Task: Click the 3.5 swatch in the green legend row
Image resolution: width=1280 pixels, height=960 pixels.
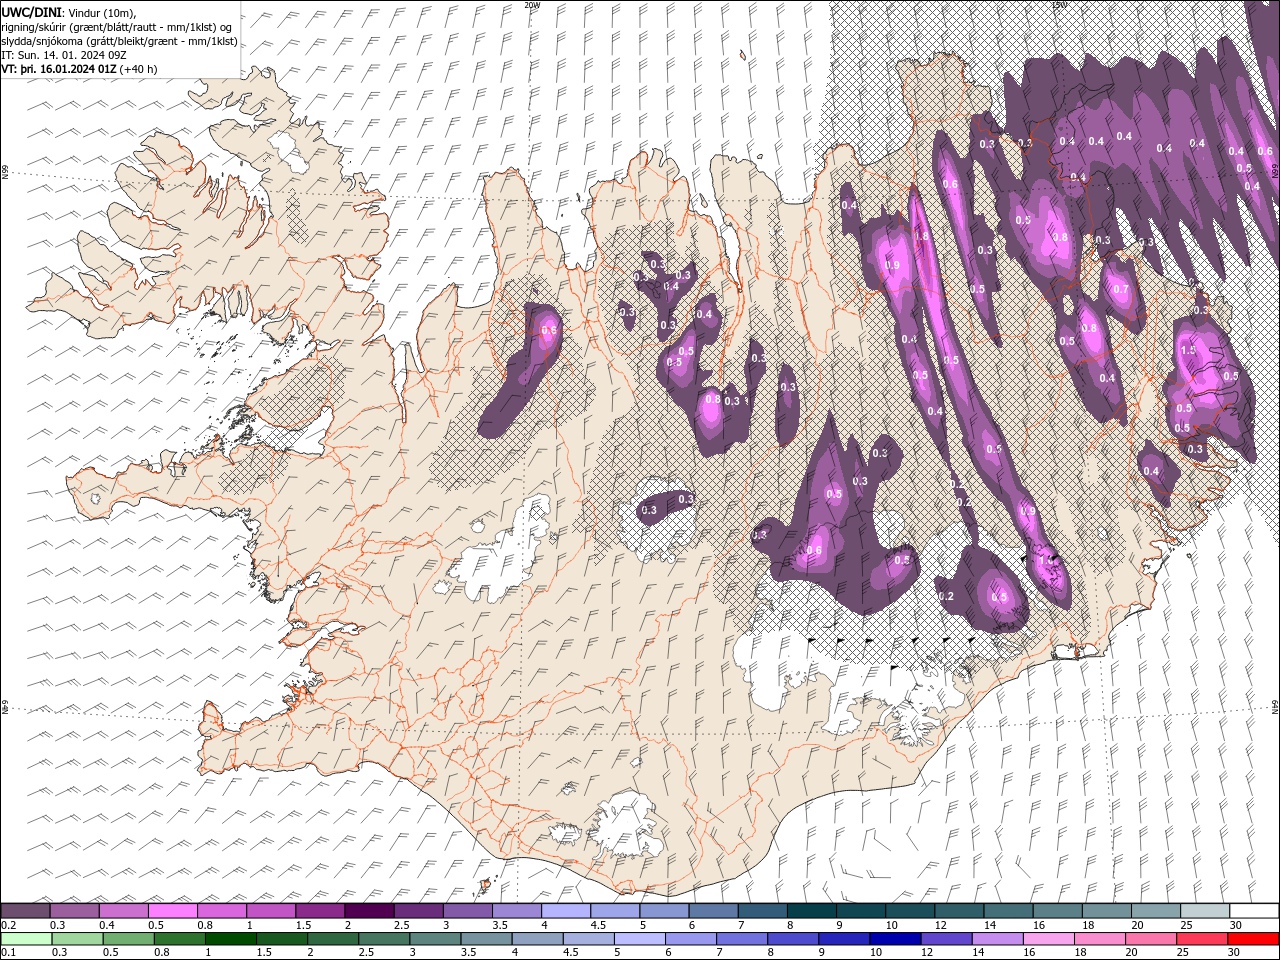Action: tap(485, 939)
